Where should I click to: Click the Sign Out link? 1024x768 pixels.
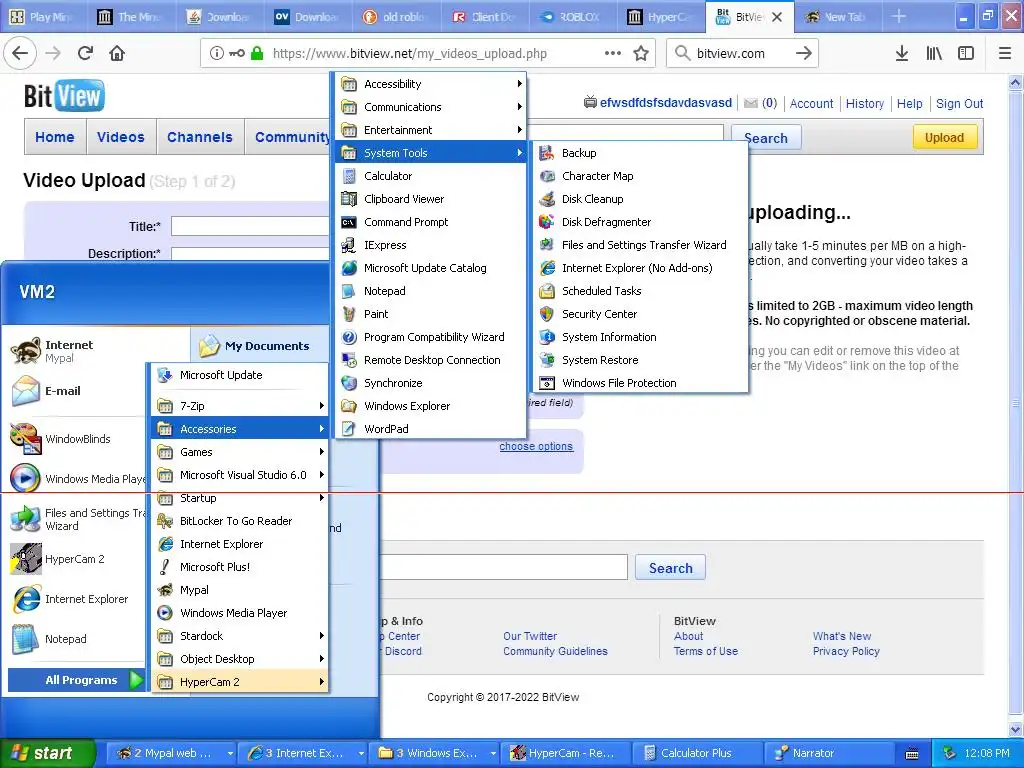[959, 103]
